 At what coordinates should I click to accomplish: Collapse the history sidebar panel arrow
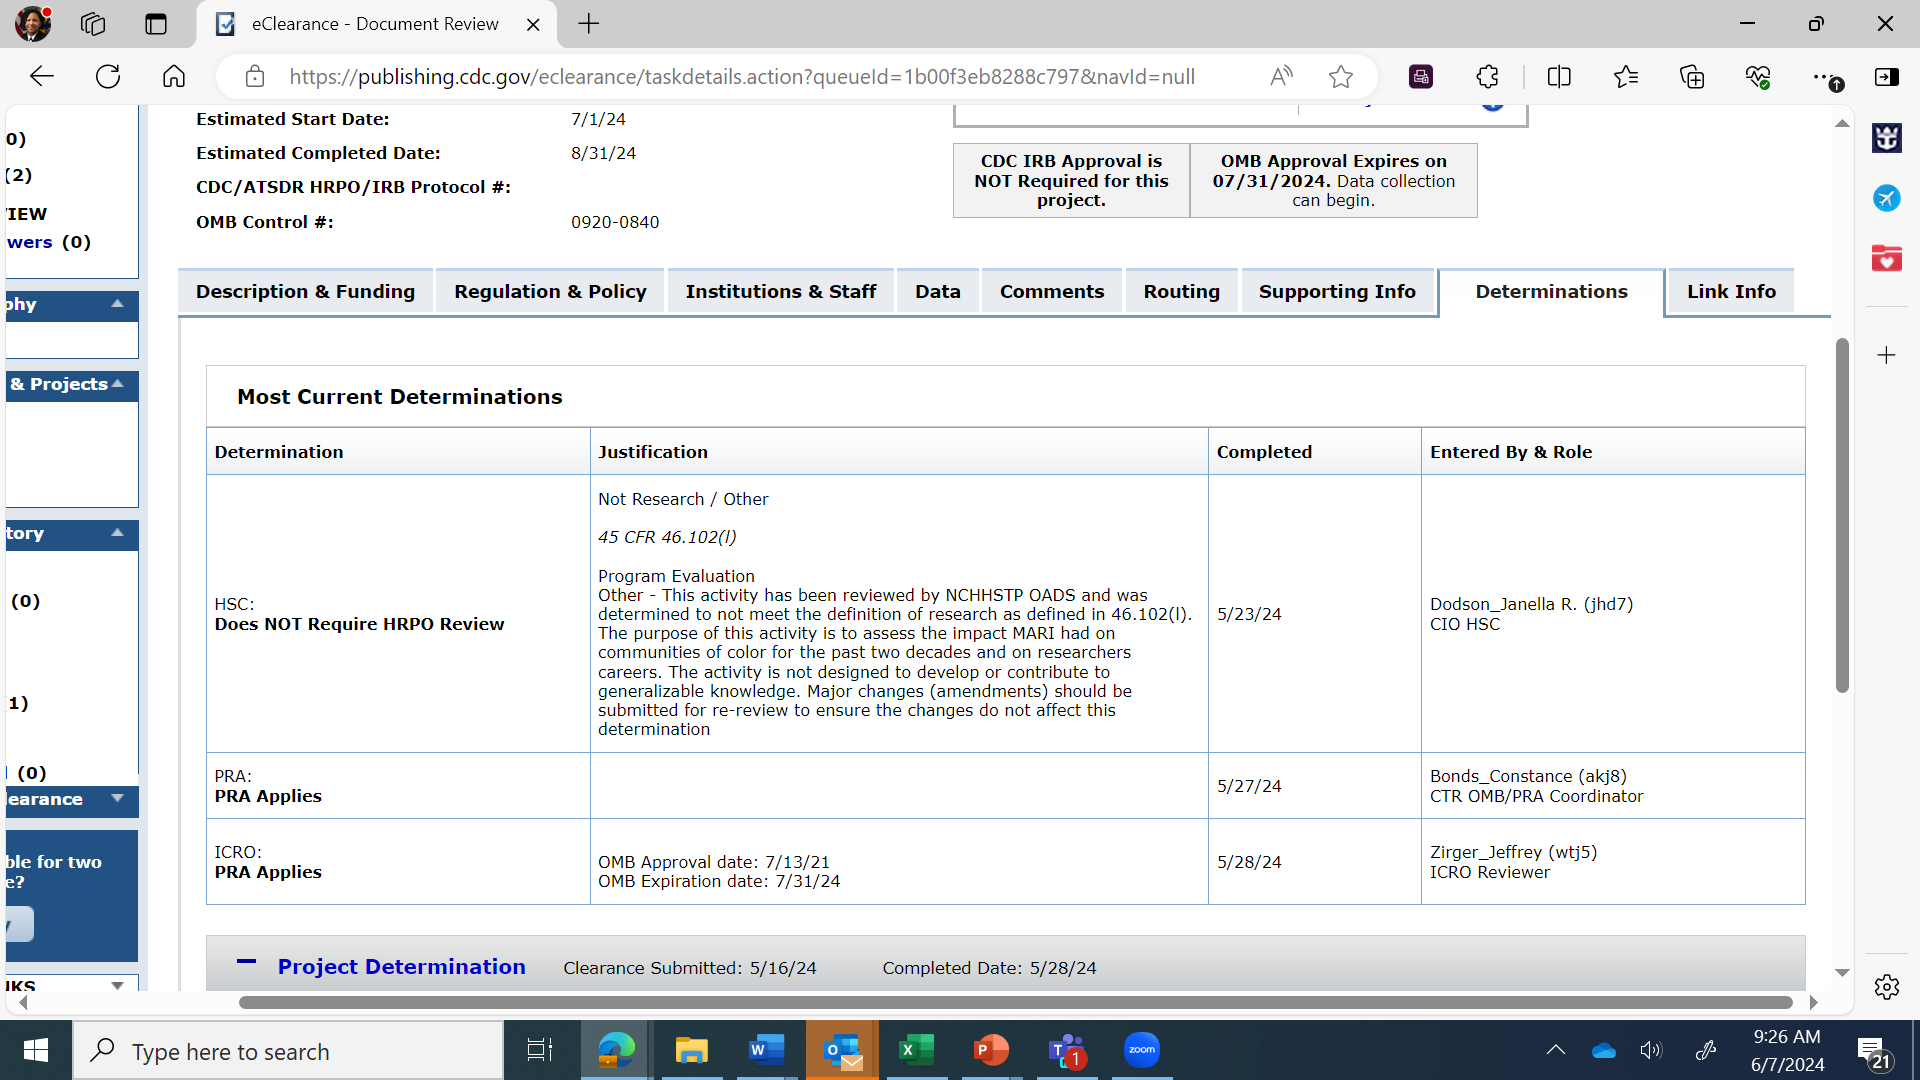point(118,533)
